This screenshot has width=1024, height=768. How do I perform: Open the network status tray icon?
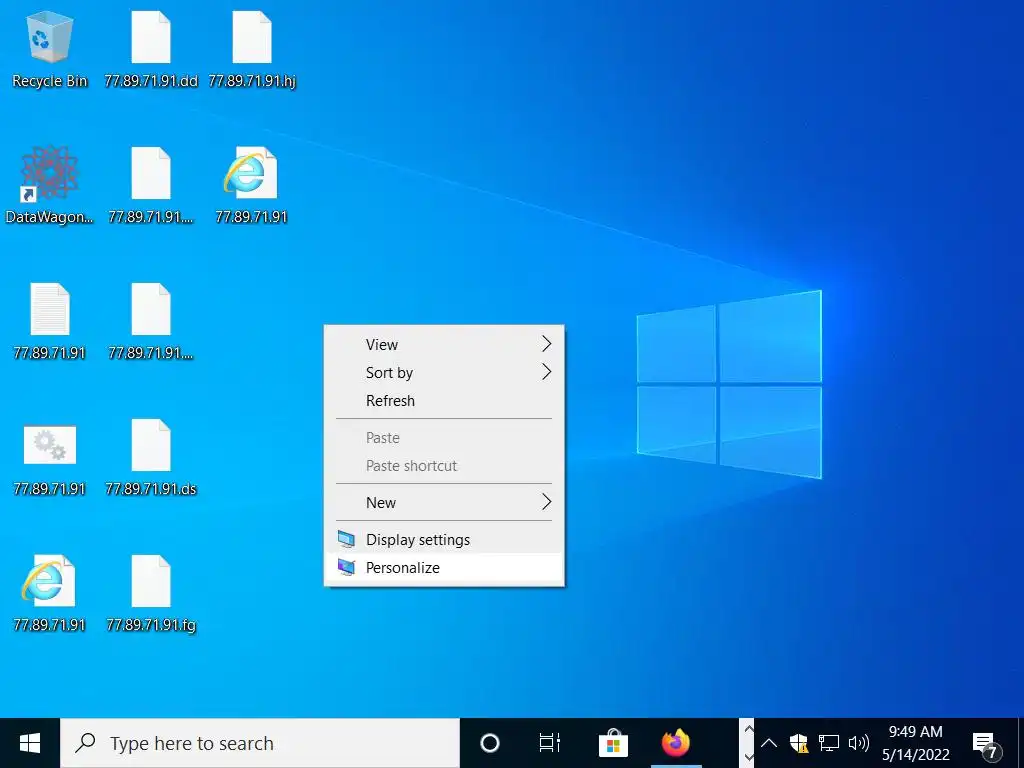pos(829,743)
